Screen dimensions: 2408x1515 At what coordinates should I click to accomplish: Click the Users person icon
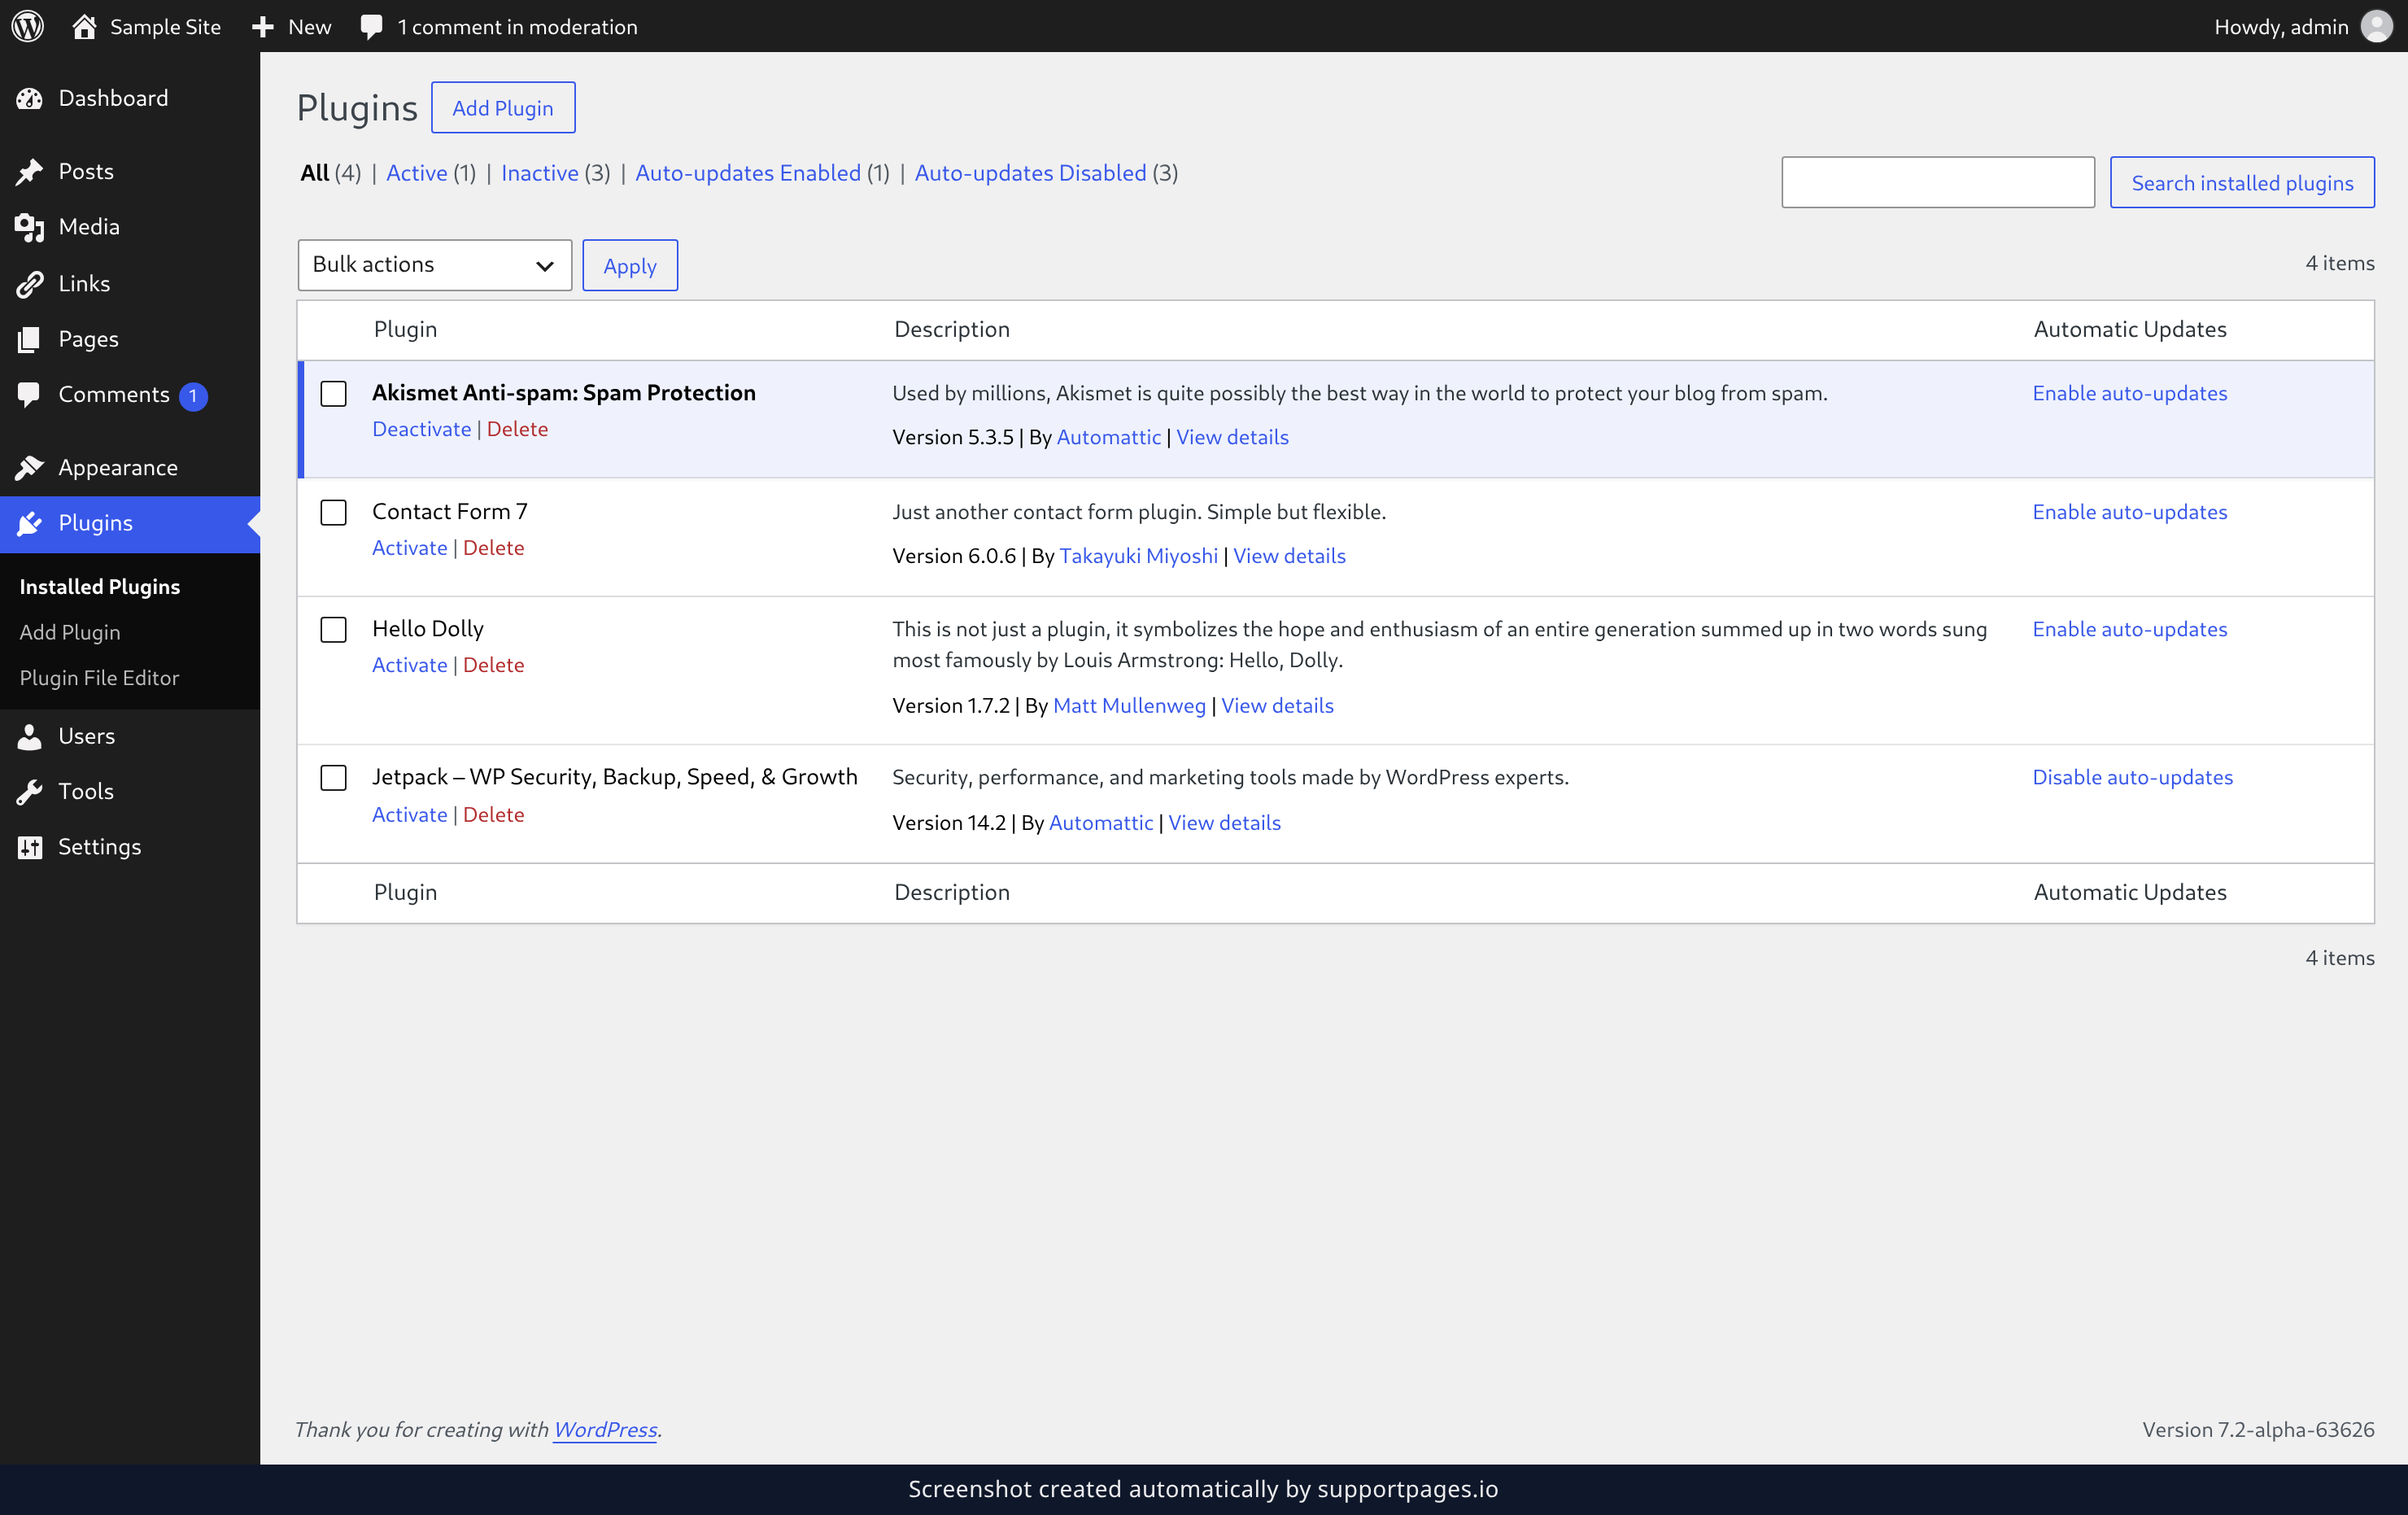[30, 736]
